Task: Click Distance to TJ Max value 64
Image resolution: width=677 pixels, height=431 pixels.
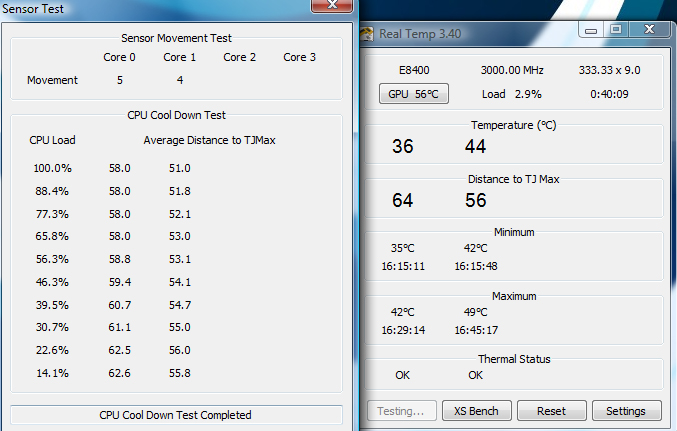Action: (x=402, y=200)
